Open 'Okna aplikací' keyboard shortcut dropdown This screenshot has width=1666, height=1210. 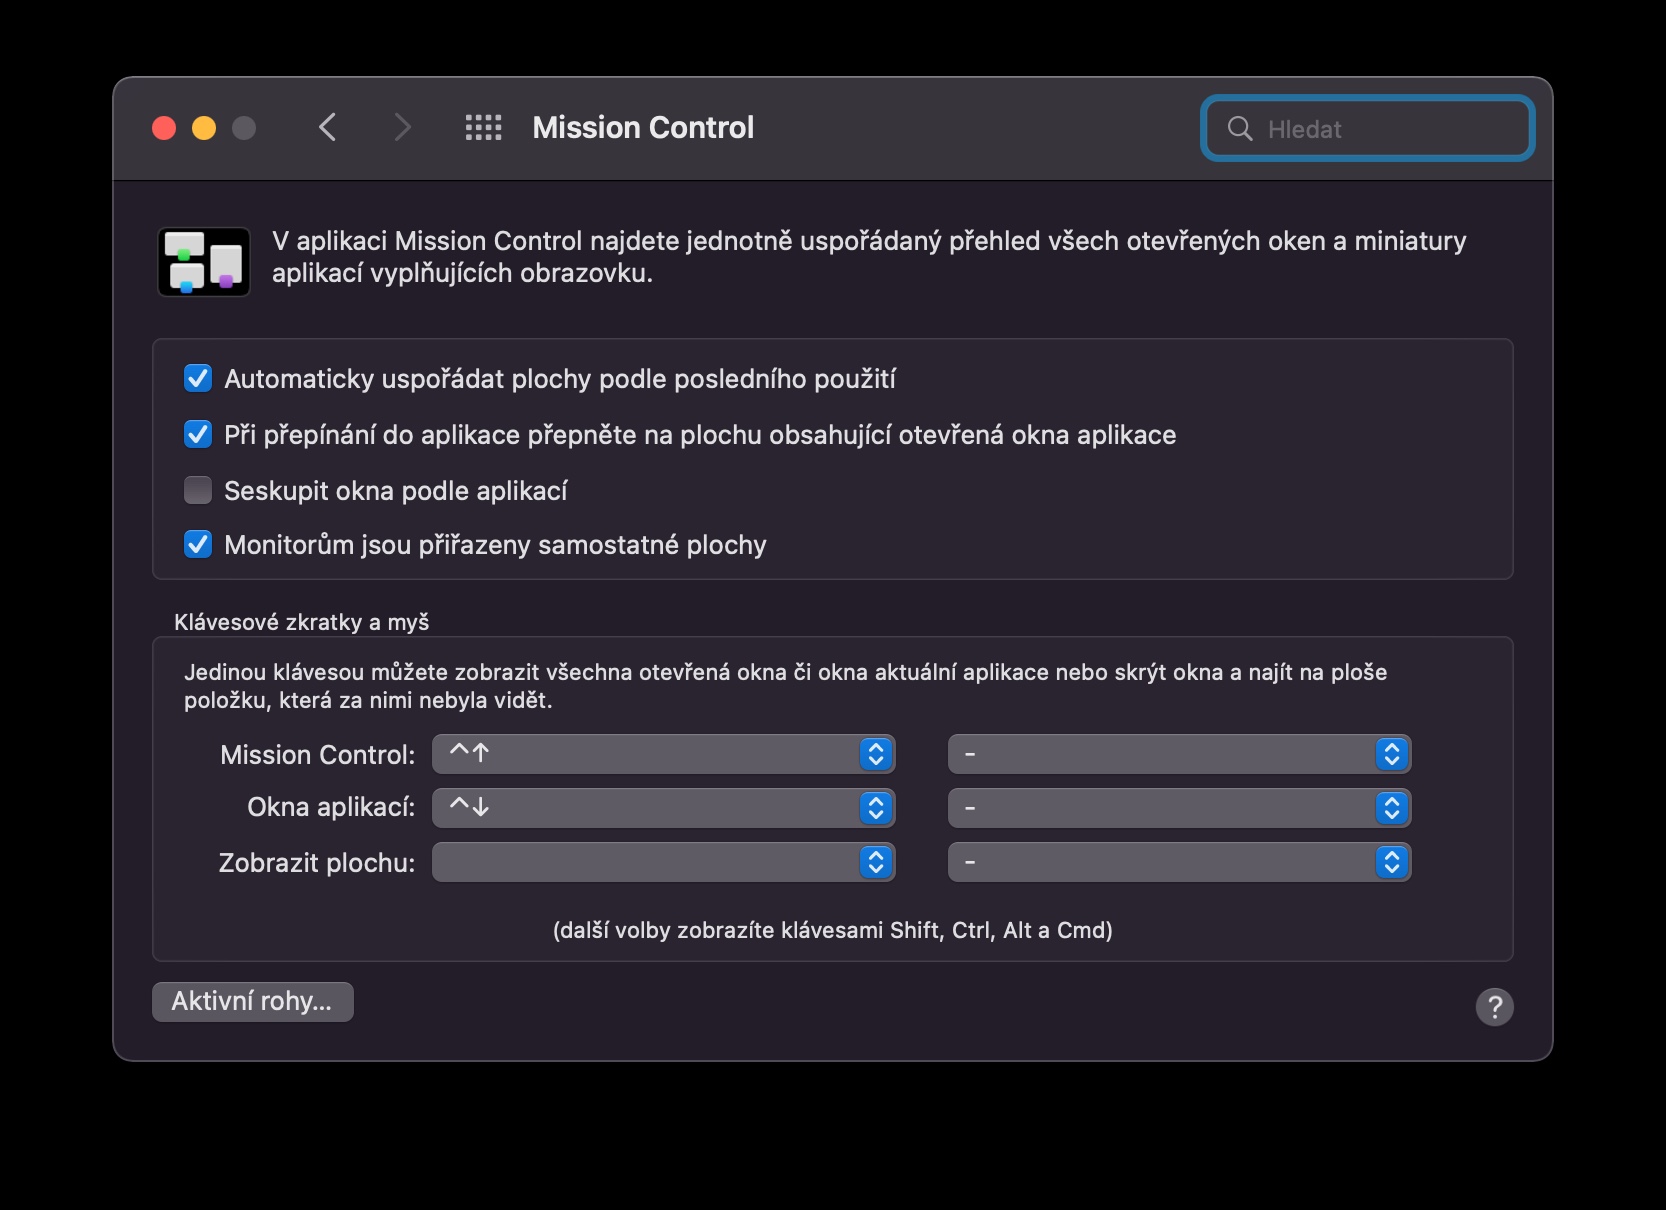[x=663, y=808]
